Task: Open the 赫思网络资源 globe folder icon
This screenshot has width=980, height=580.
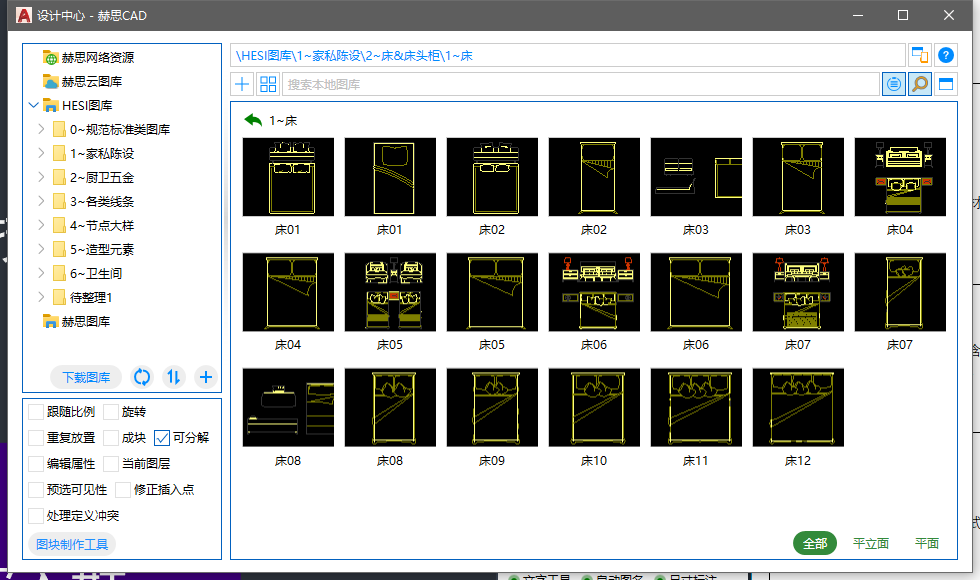Action: tap(51, 58)
